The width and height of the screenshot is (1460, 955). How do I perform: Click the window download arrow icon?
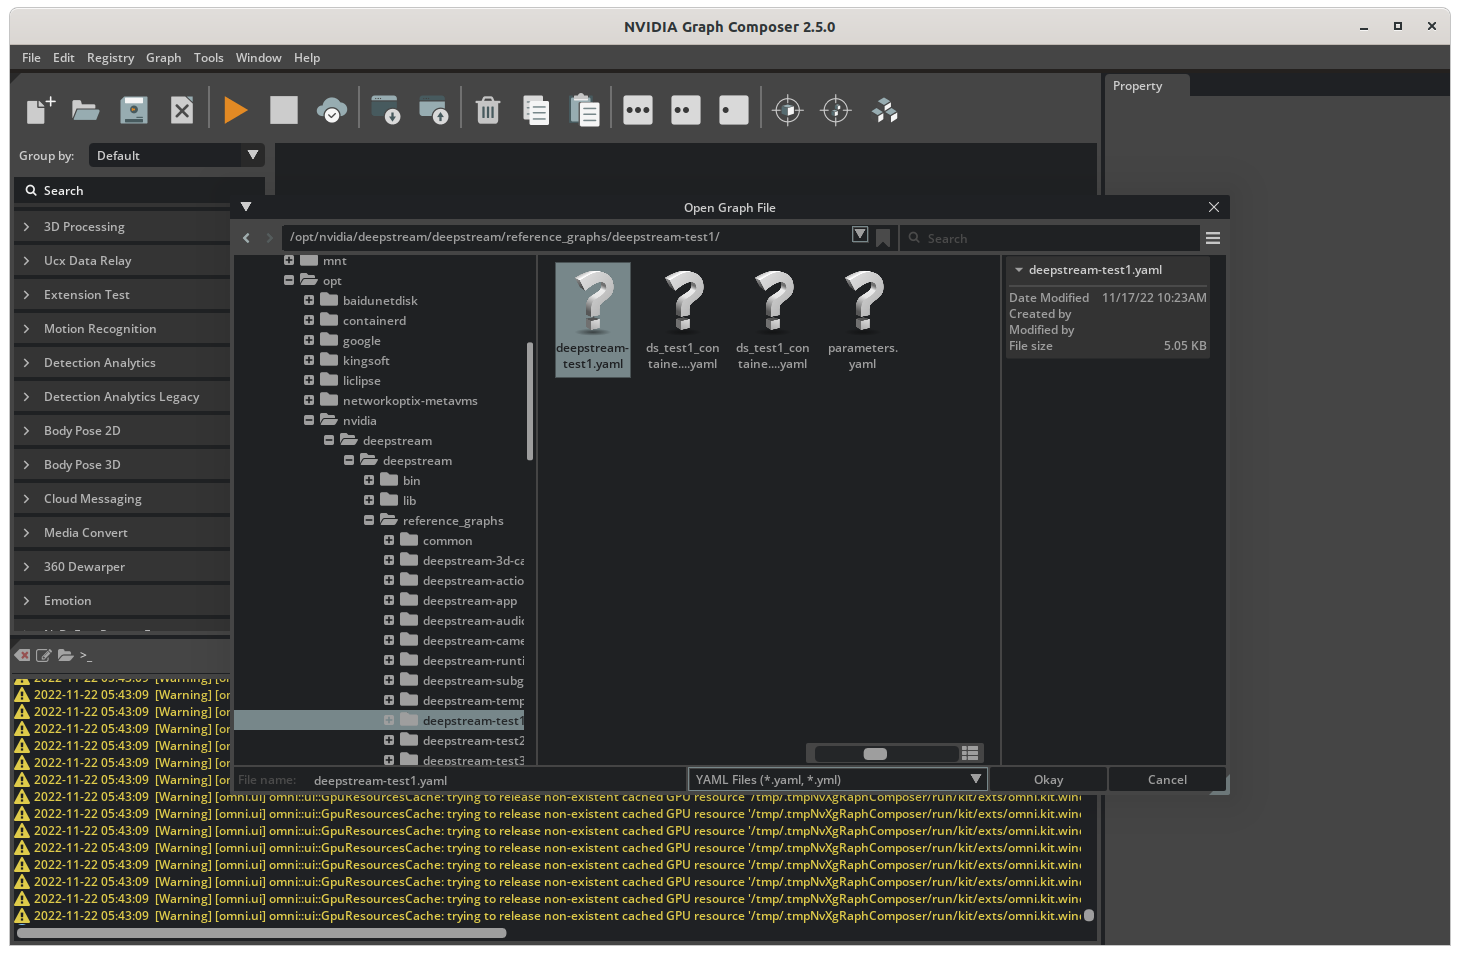pos(385,110)
